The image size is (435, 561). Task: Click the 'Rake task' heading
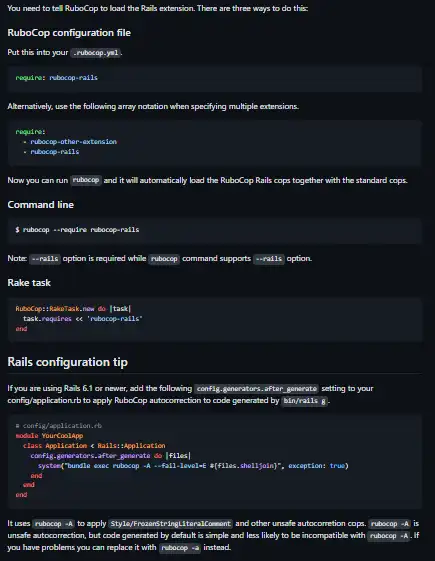point(29,283)
